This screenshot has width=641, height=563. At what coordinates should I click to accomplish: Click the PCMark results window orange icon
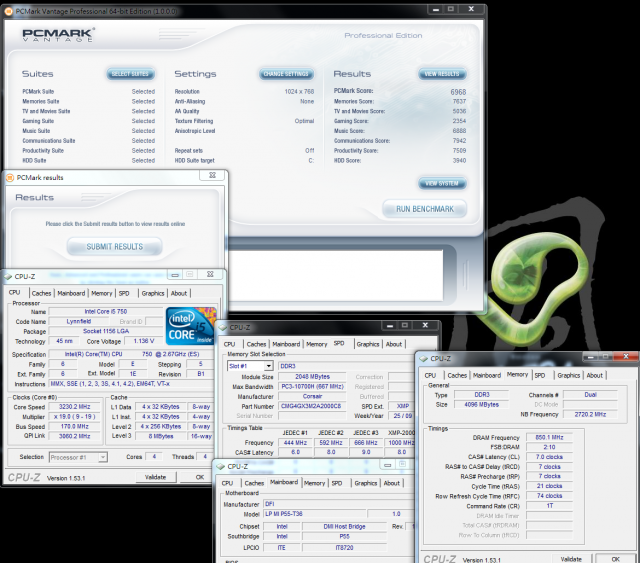tap(10, 177)
